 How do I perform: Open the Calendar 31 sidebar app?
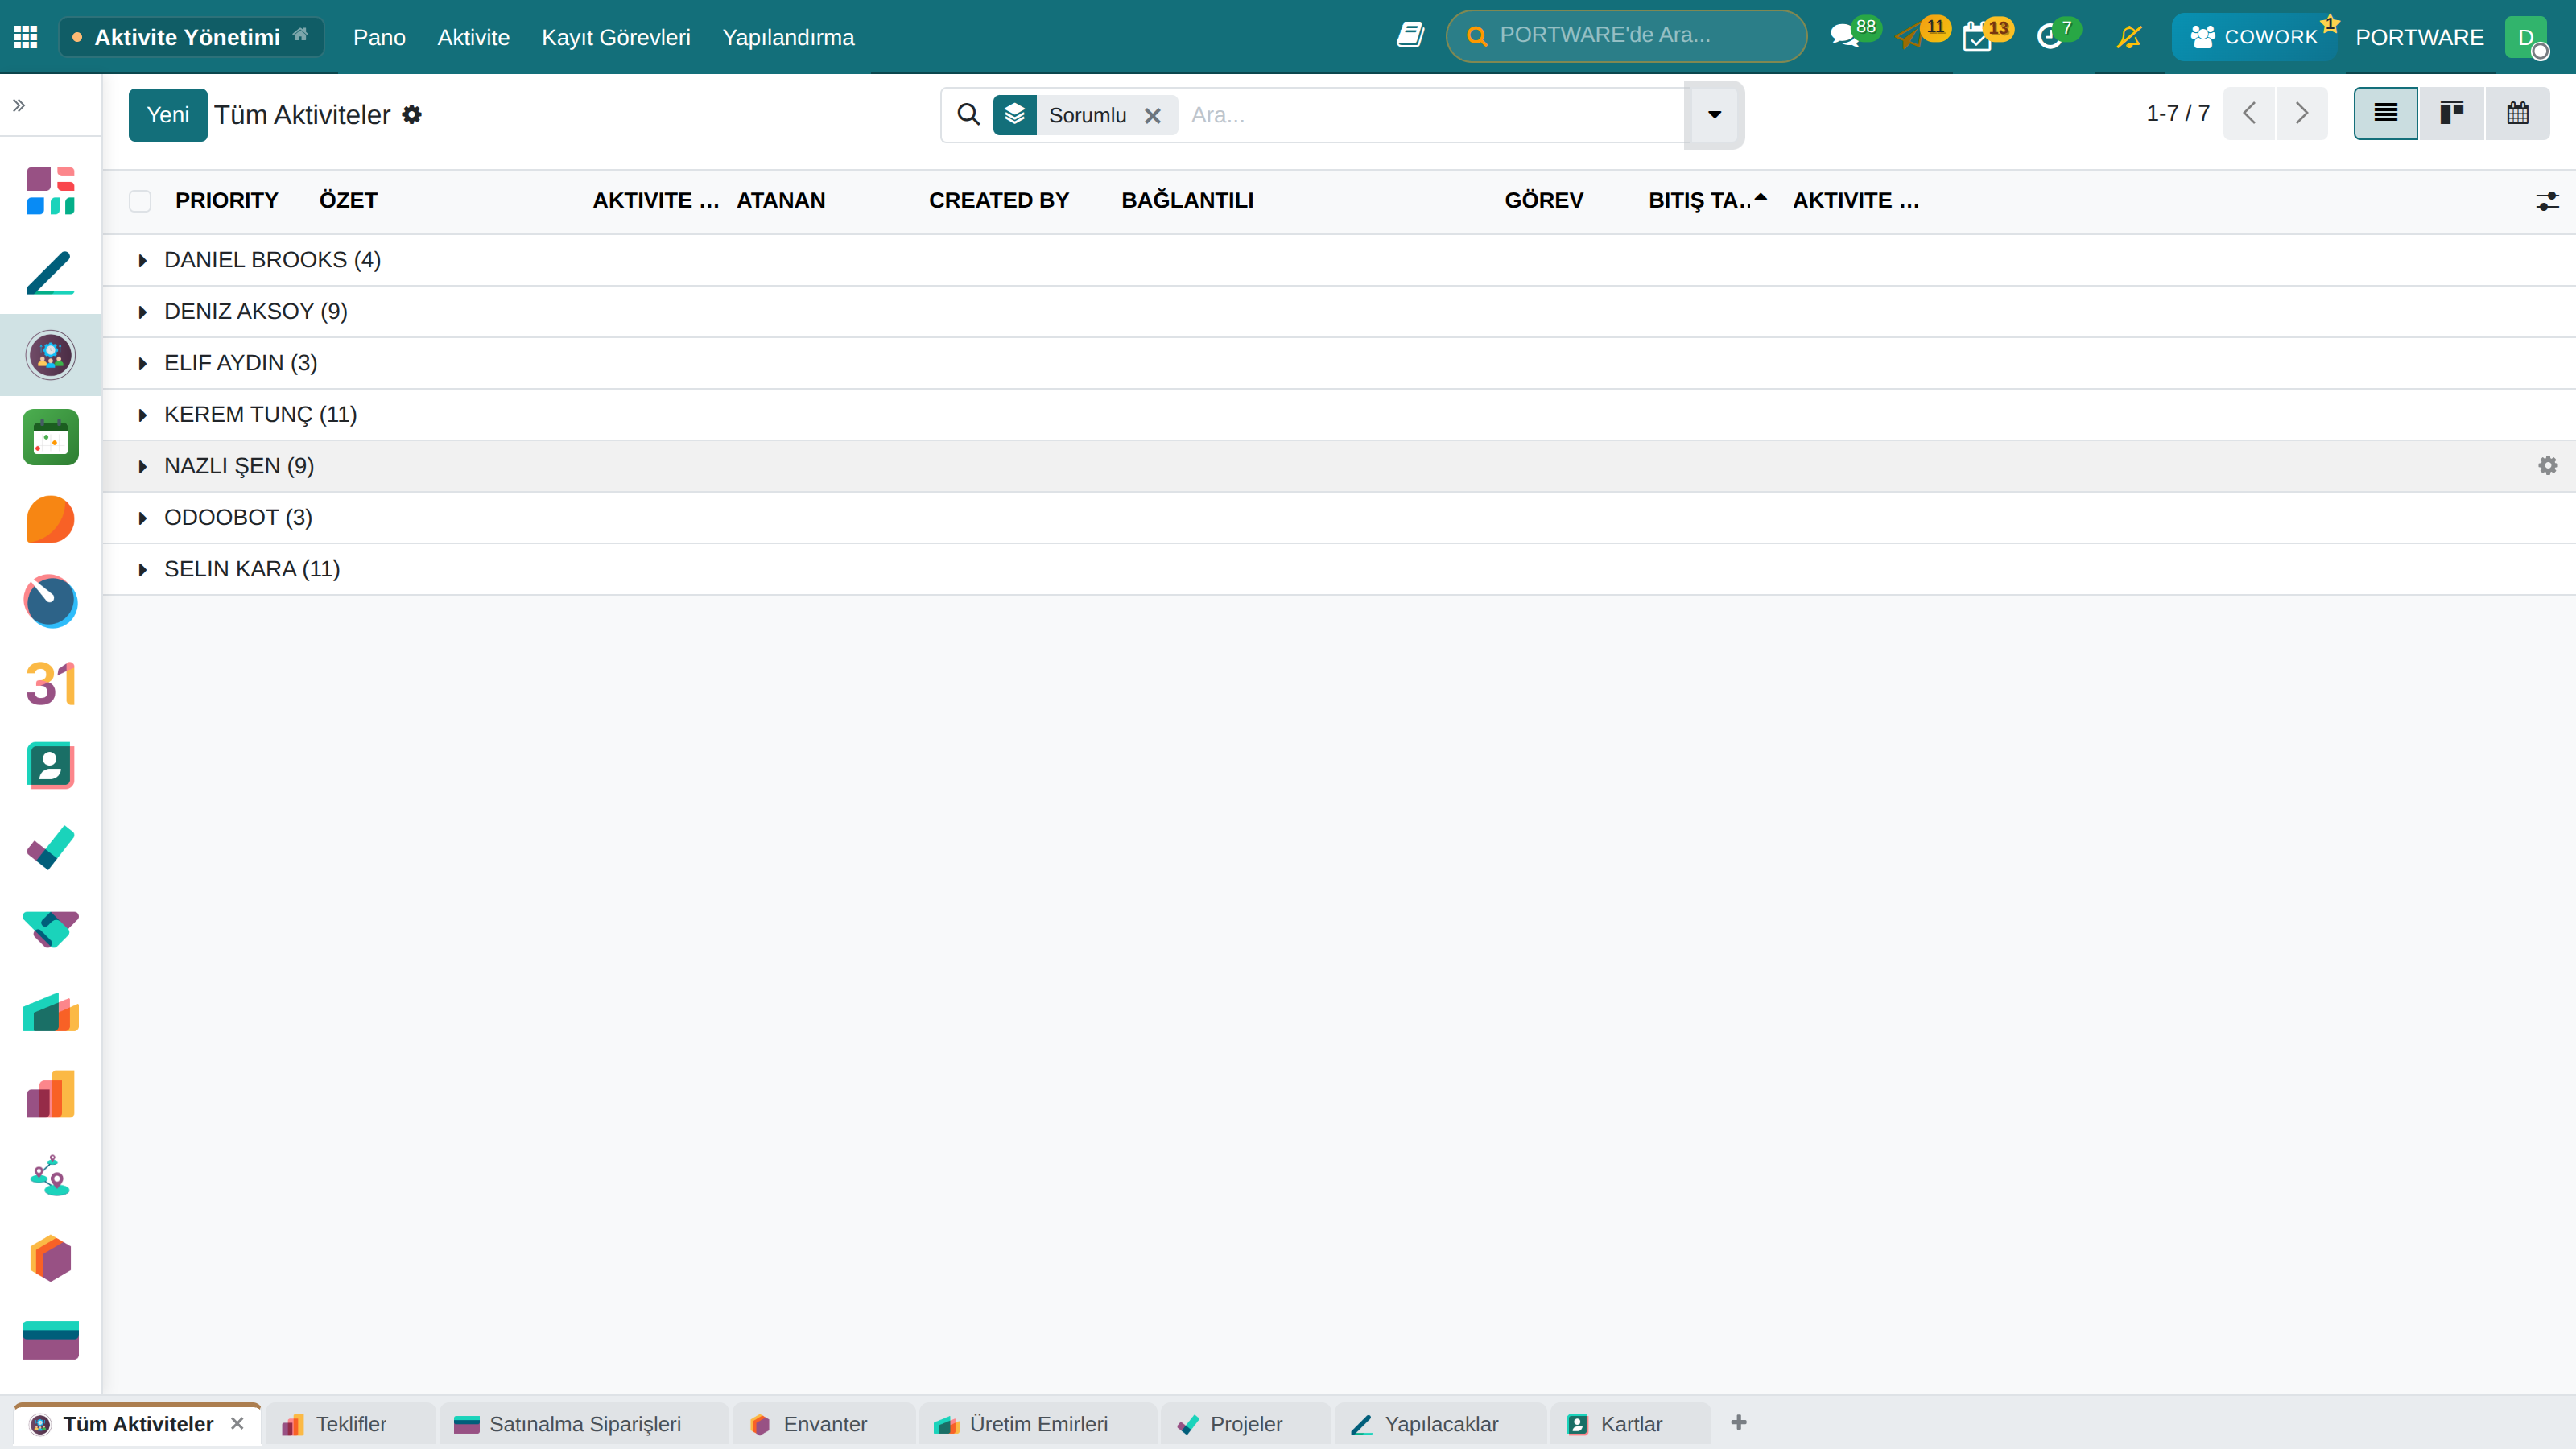click(50, 684)
